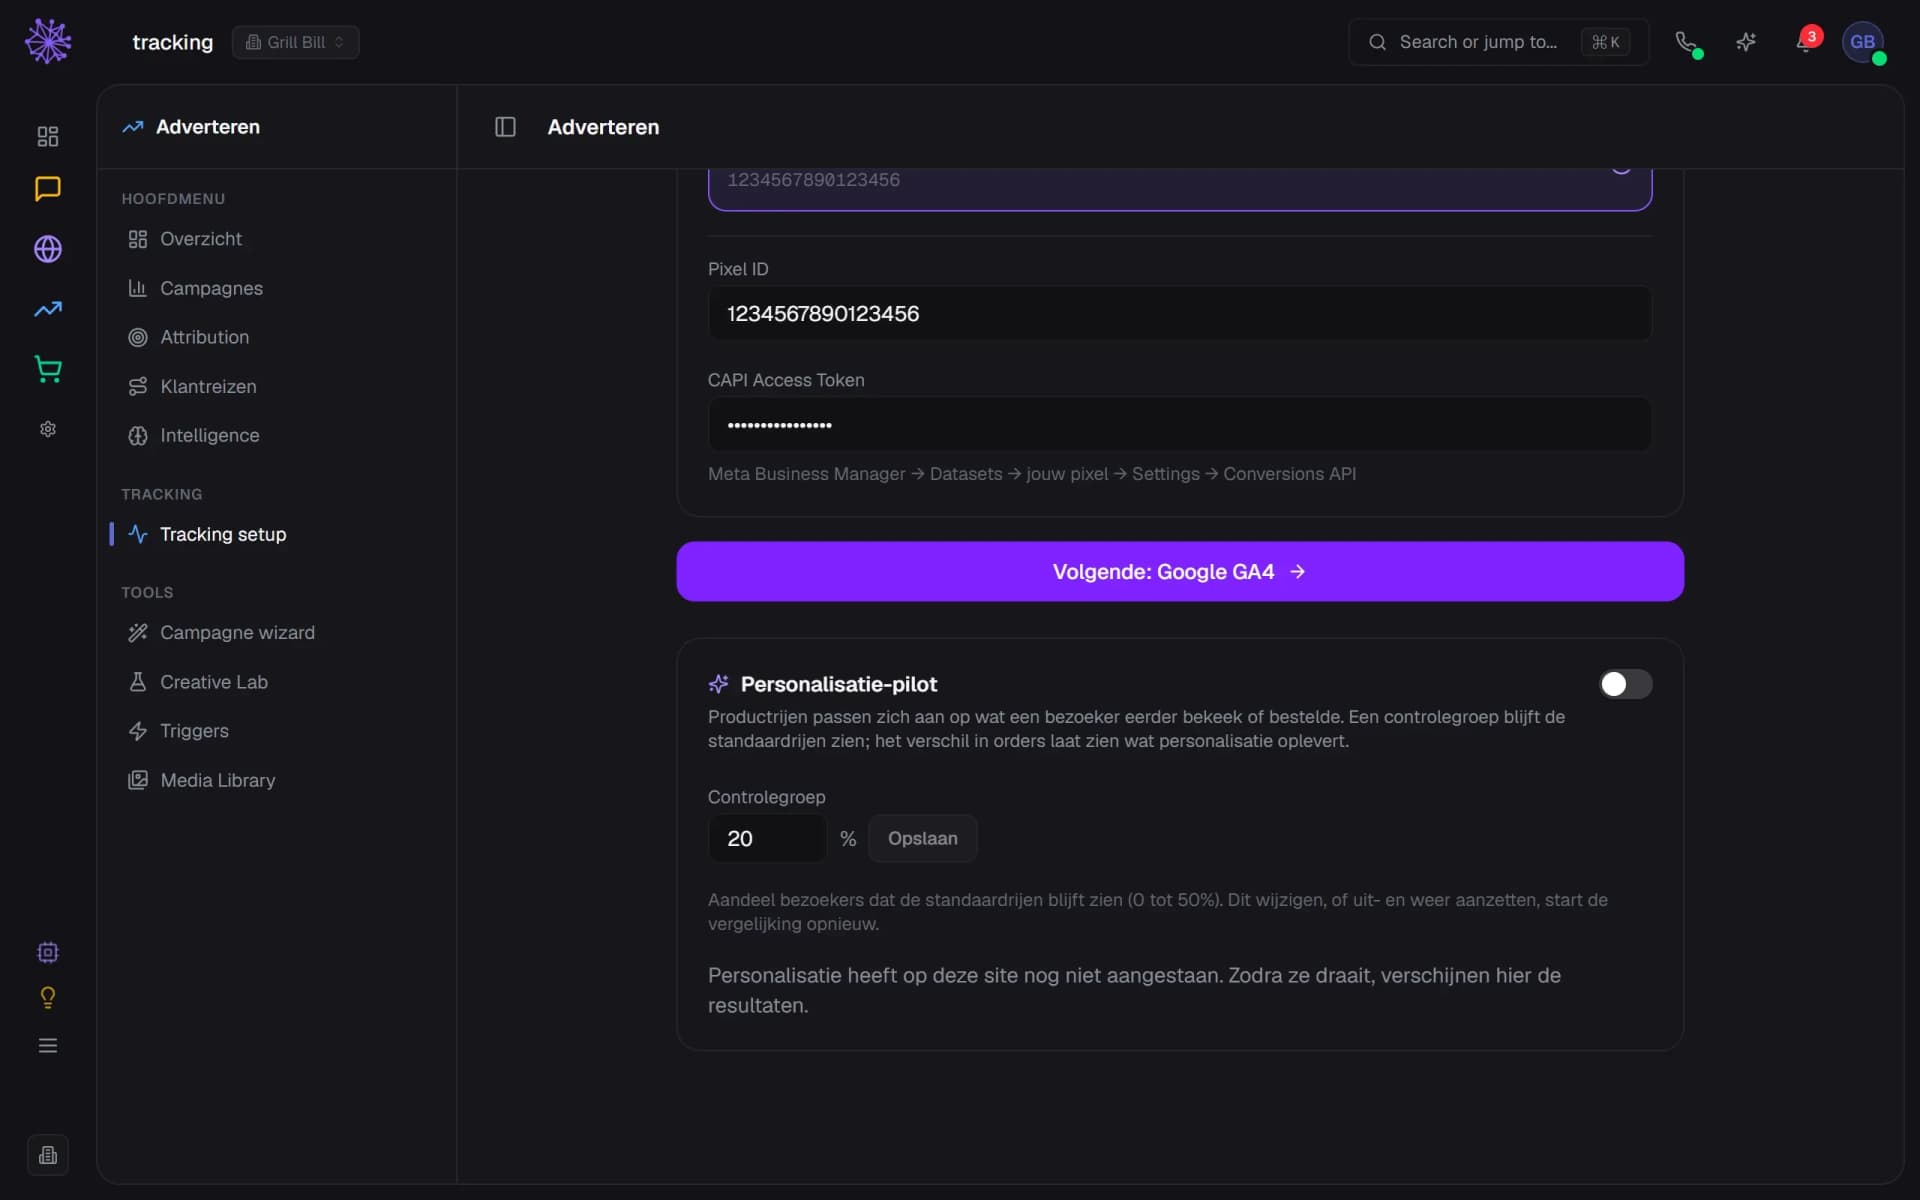Click the 'tracking' title in top bar
The image size is (1920, 1200).
pyautogui.click(x=172, y=42)
